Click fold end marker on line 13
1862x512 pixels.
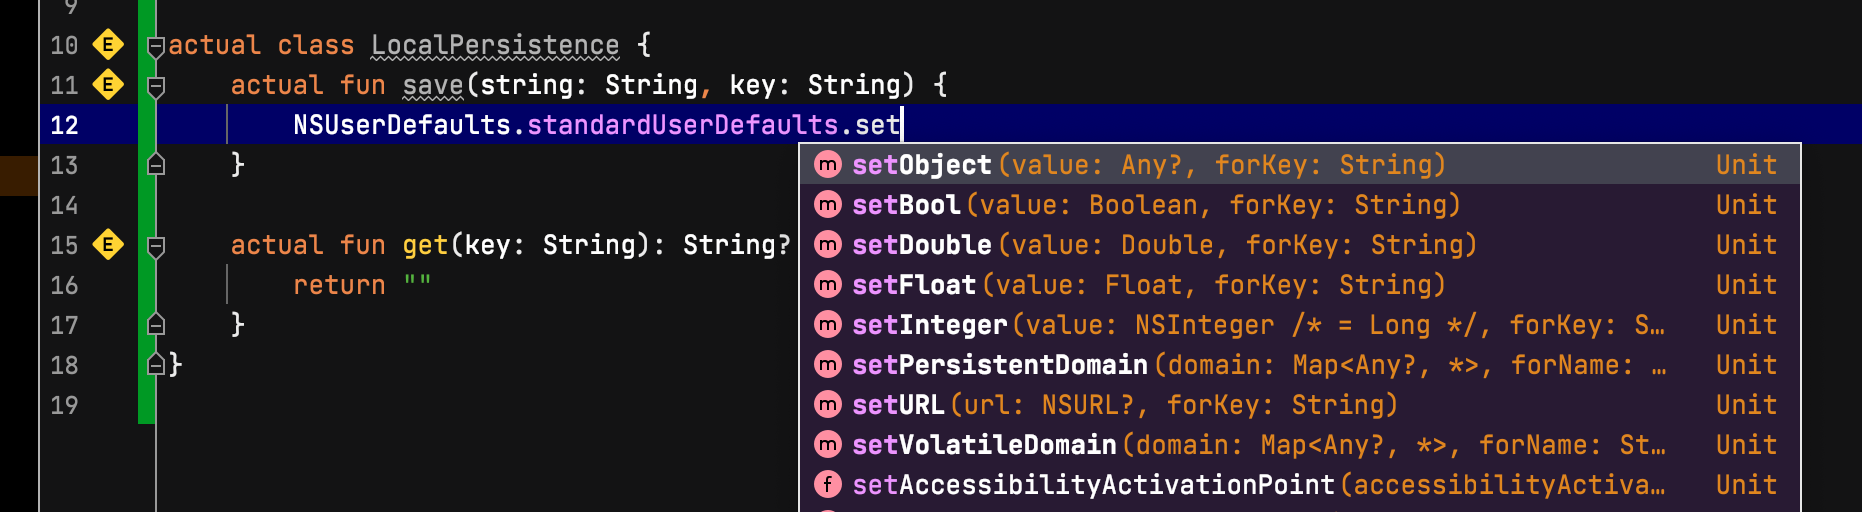click(156, 164)
